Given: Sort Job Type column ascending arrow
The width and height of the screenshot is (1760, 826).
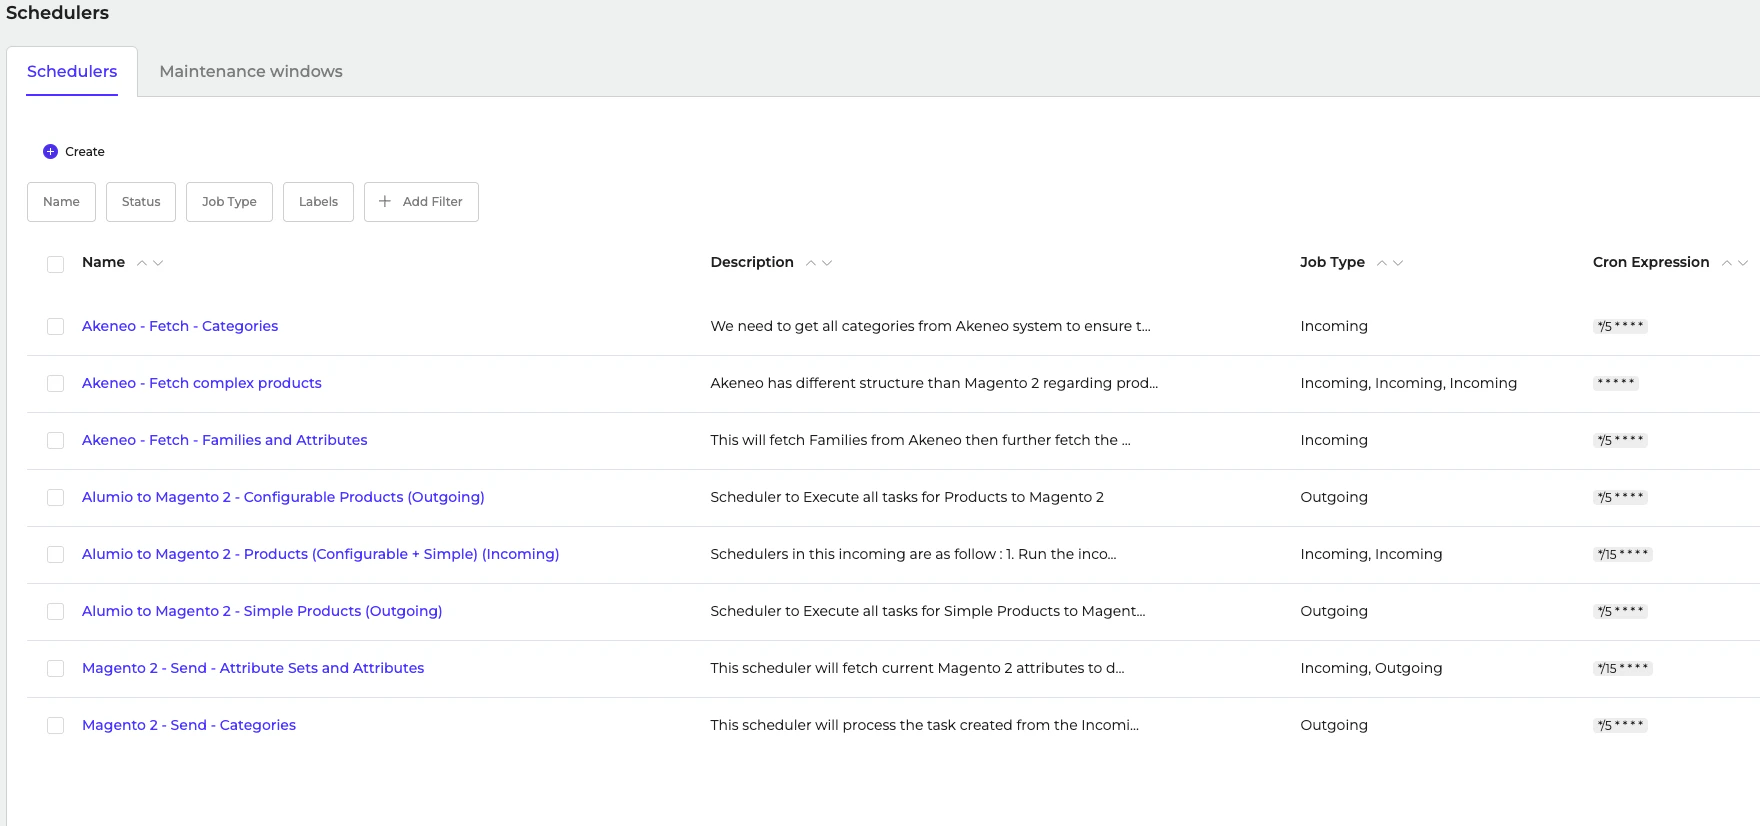Looking at the screenshot, I should [1382, 263].
